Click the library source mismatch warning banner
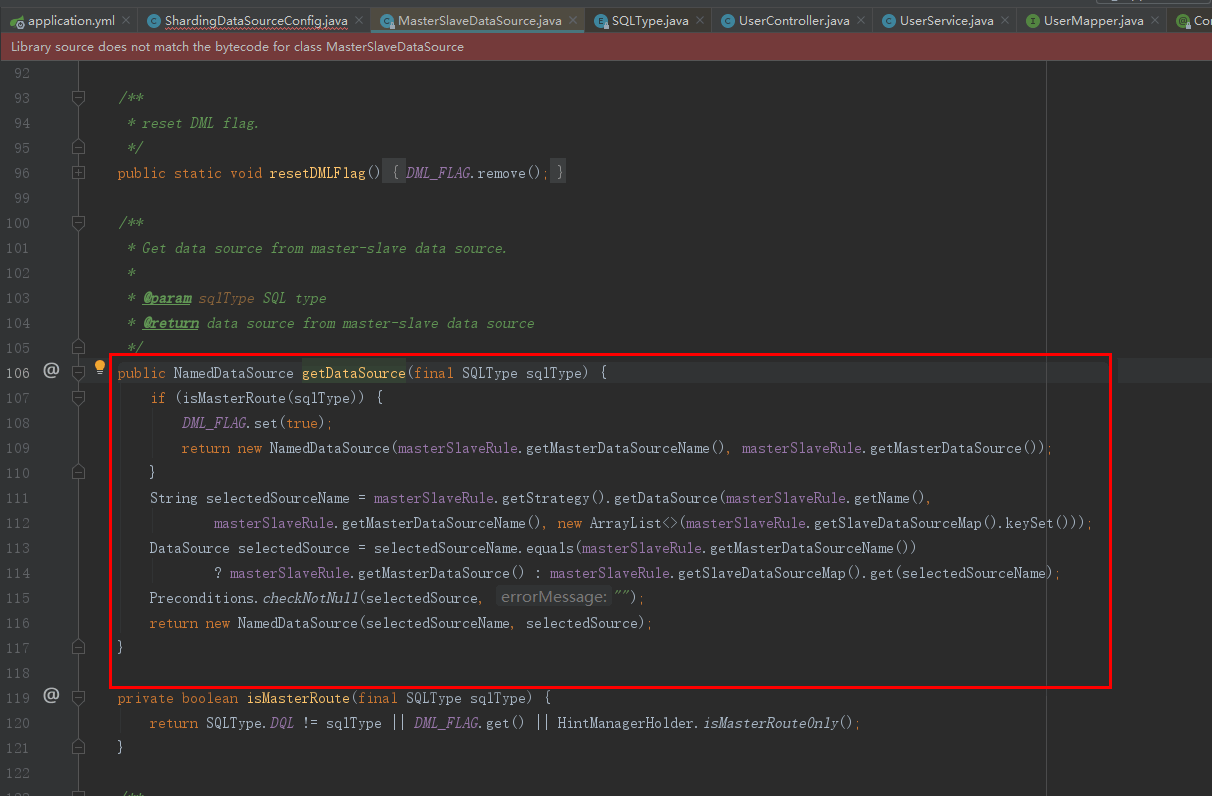The image size is (1212, 796). tap(606, 47)
